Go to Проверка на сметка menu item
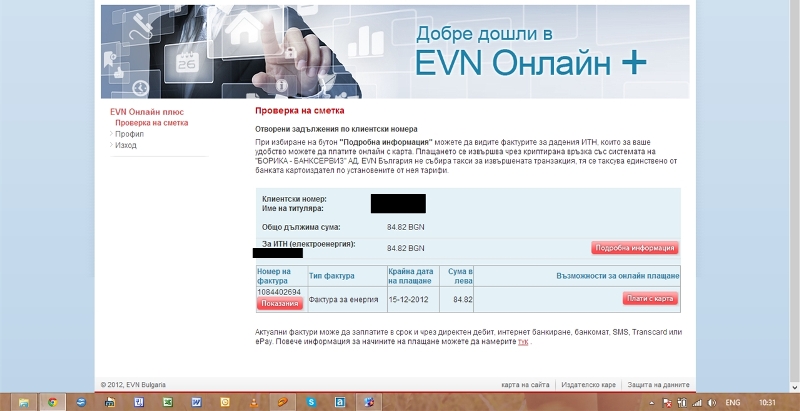800x411 pixels. [x=151, y=123]
